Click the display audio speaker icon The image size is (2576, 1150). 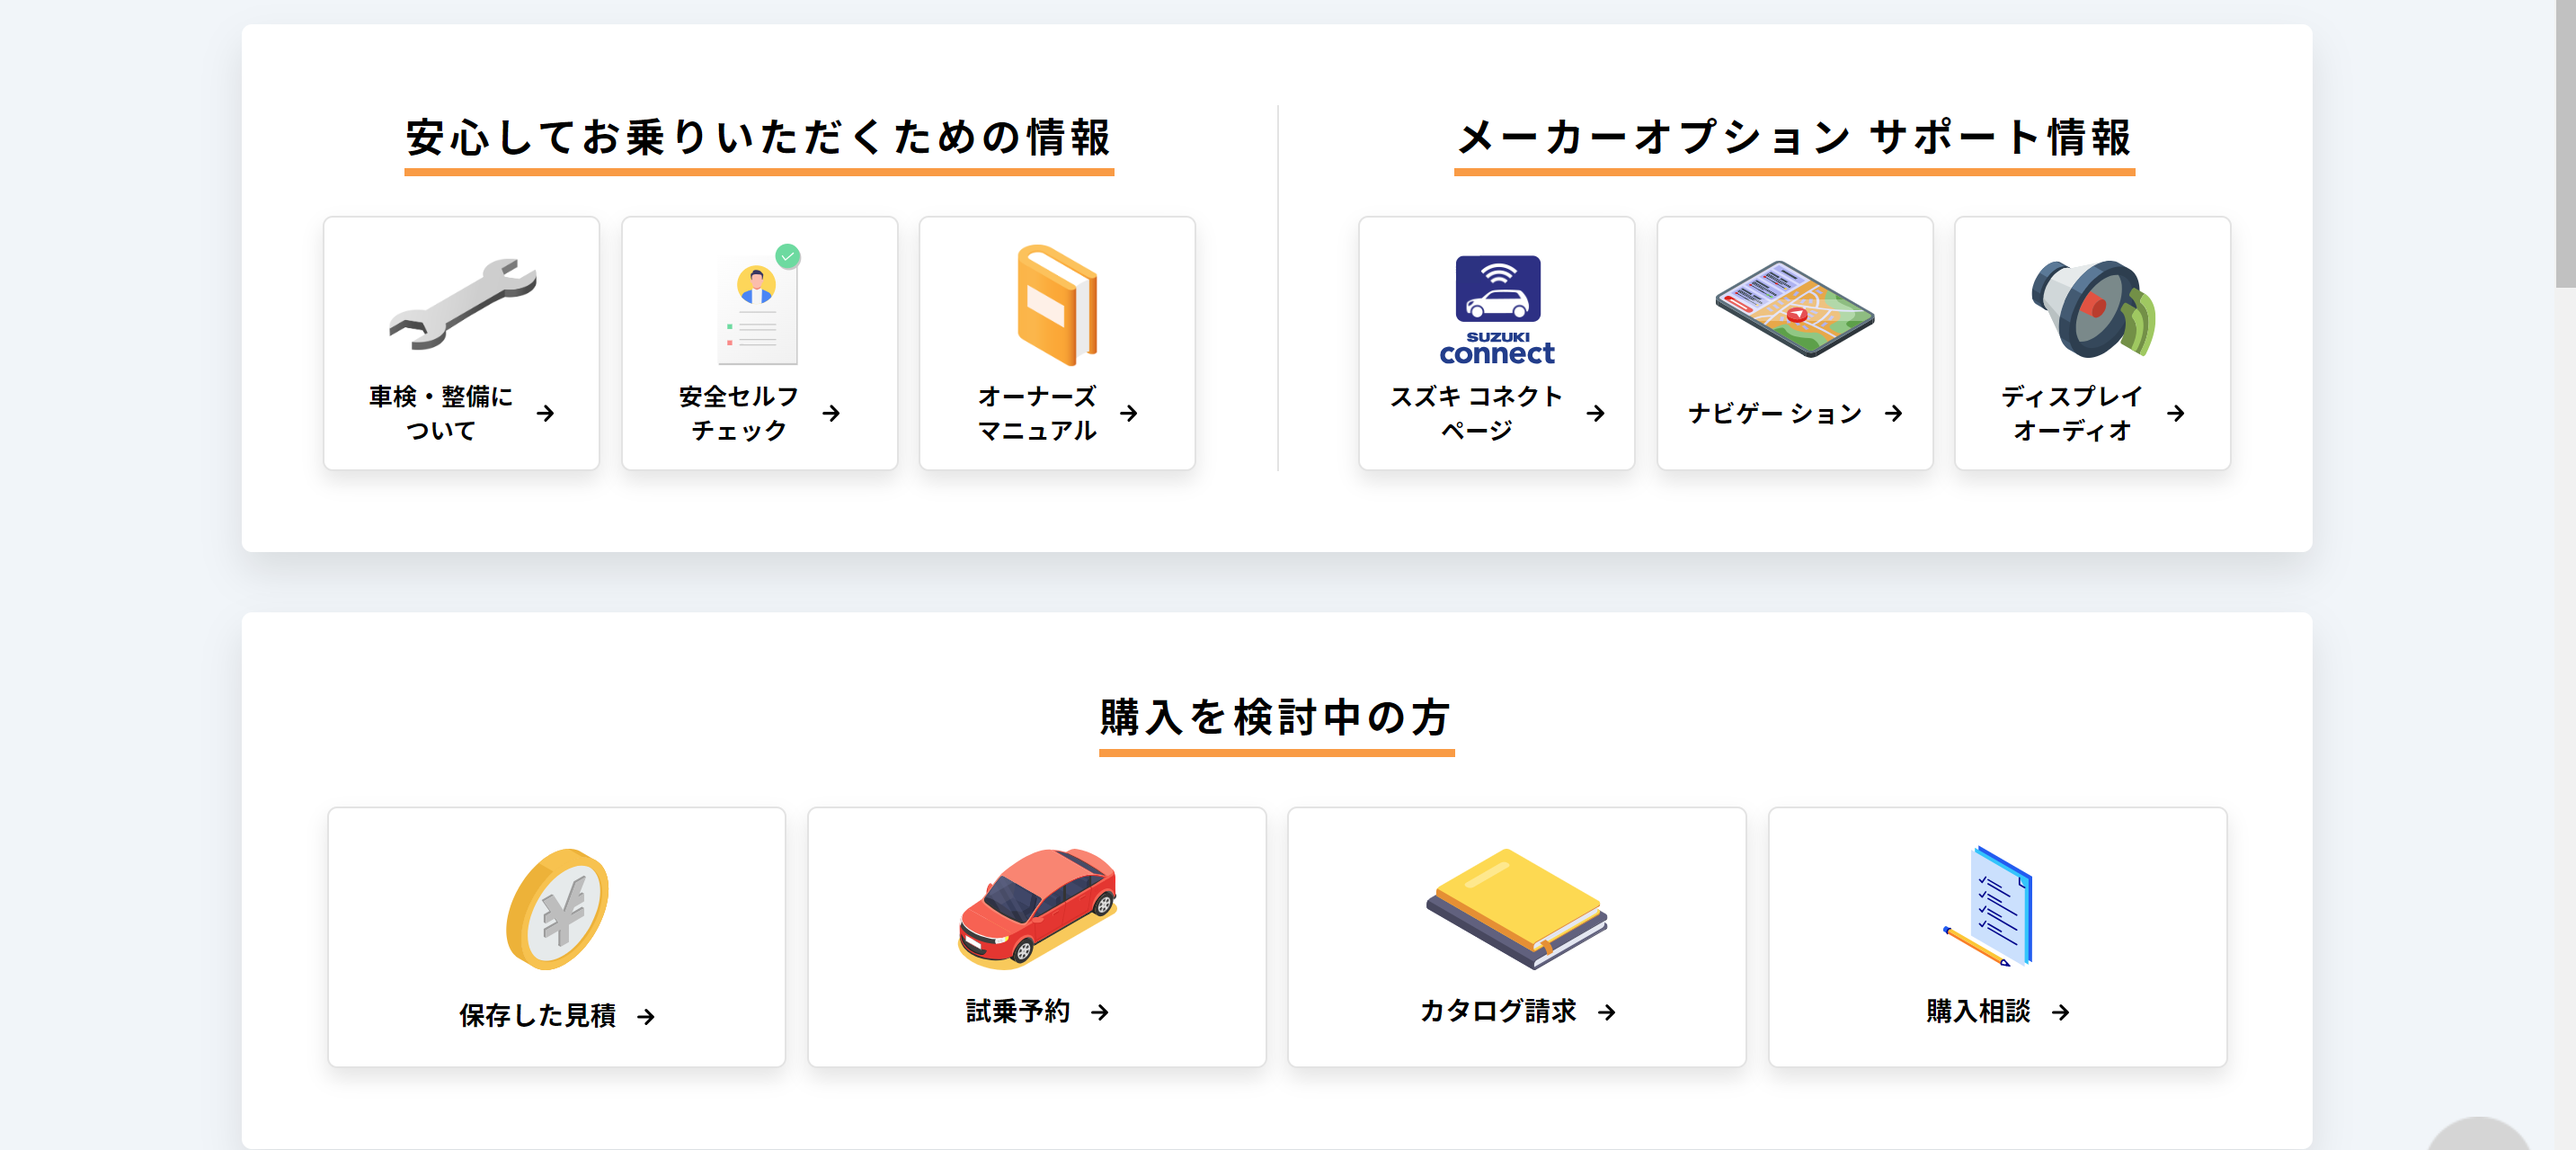click(x=2093, y=308)
